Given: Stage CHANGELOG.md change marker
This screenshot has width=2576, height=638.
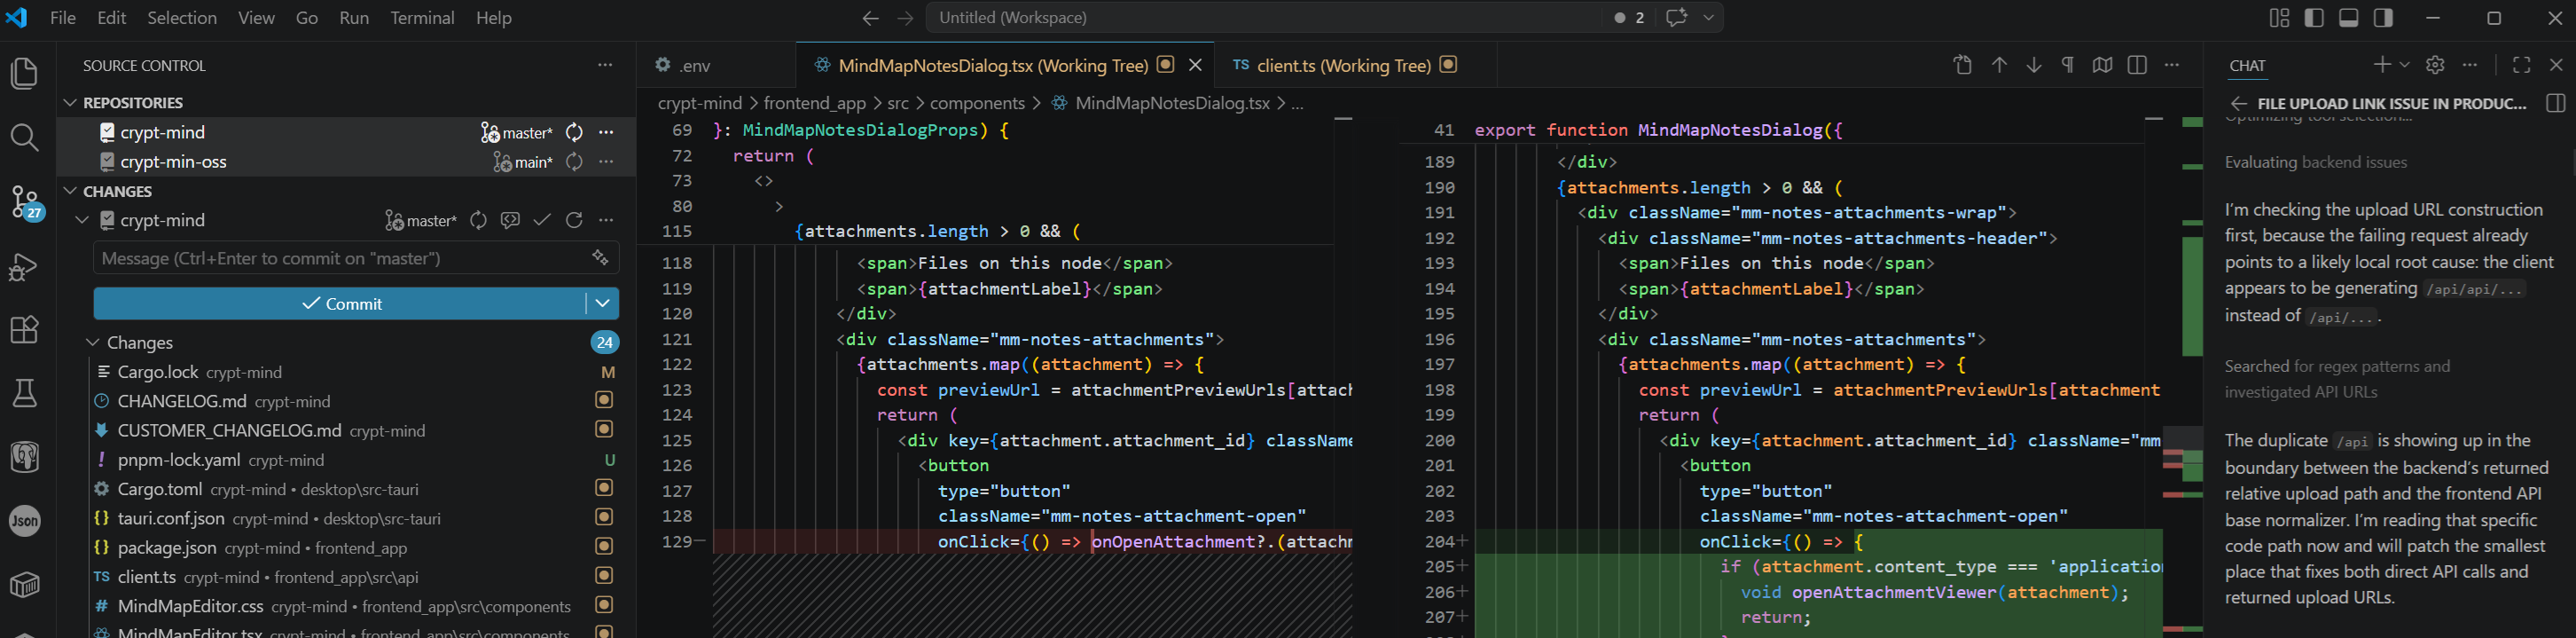Looking at the screenshot, I should pos(604,400).
